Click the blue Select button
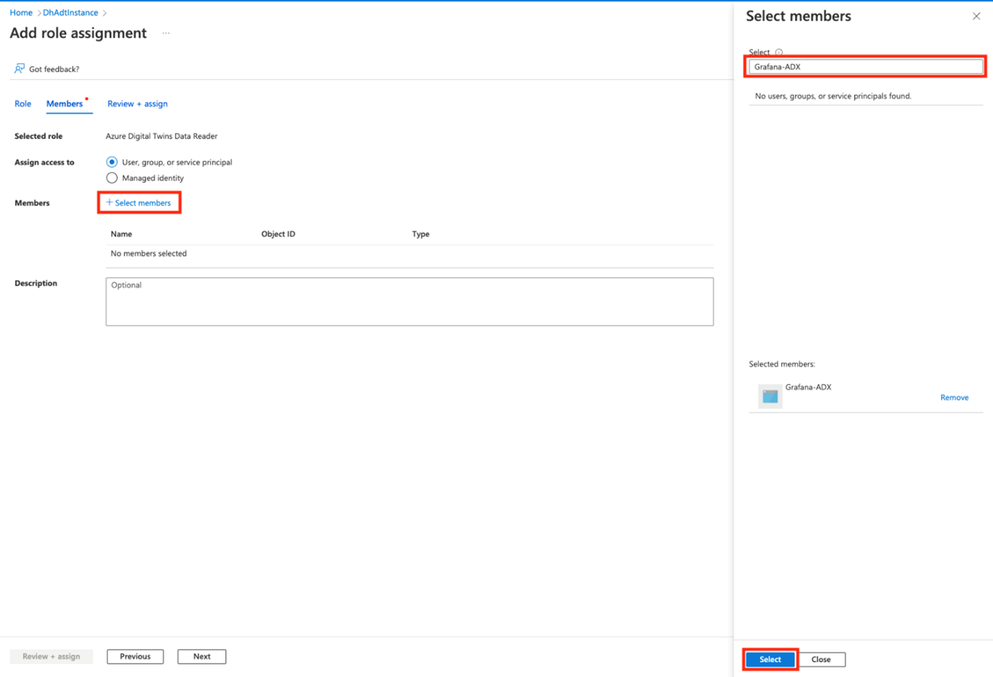Viewport: 993px width, 677px height. (770, 659)
